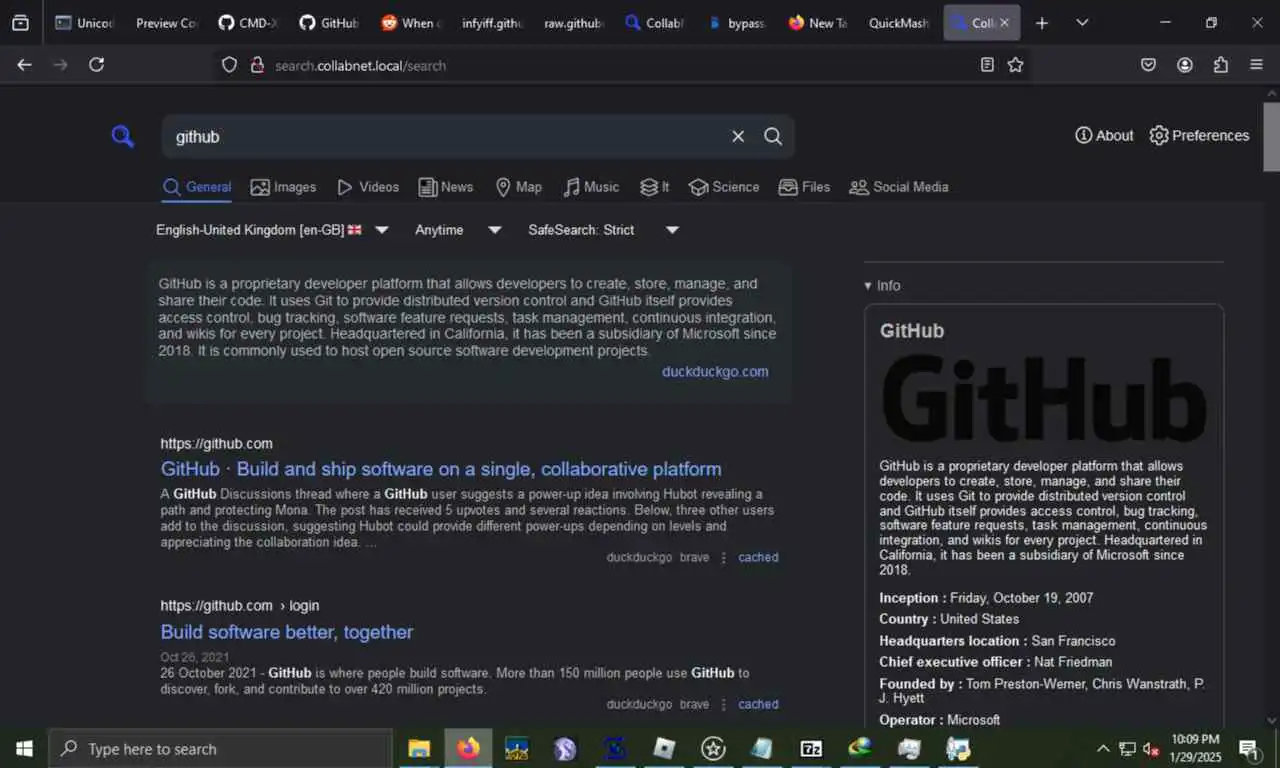Open File Explorer from taskbar
The image size is (1280, 768).
[x=419, y=748]
